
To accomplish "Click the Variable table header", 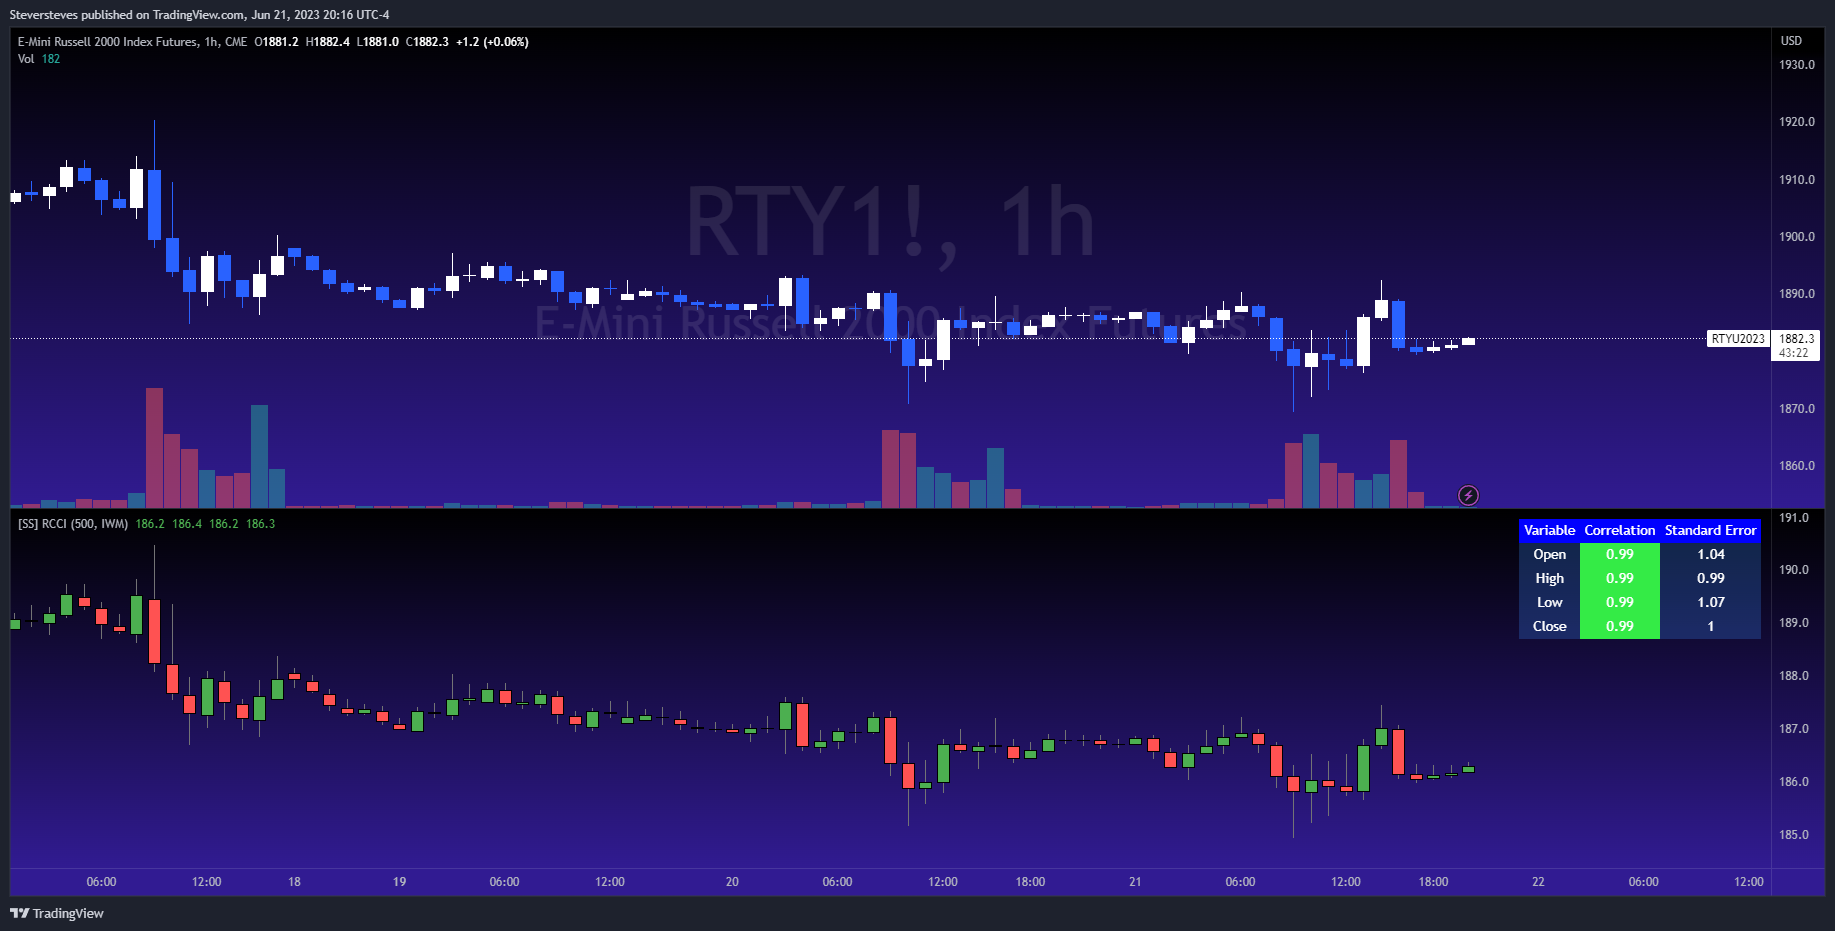I will [1549, 530].
